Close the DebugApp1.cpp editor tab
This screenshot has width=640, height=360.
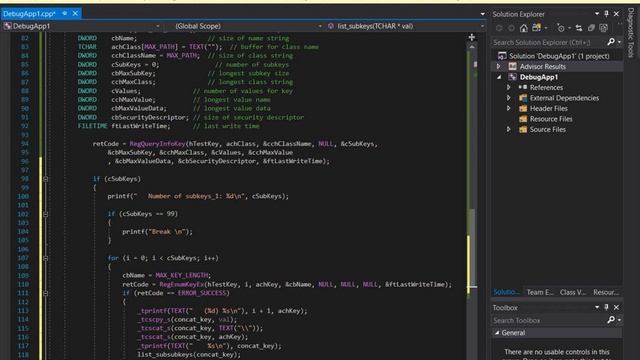coord(75,13)
